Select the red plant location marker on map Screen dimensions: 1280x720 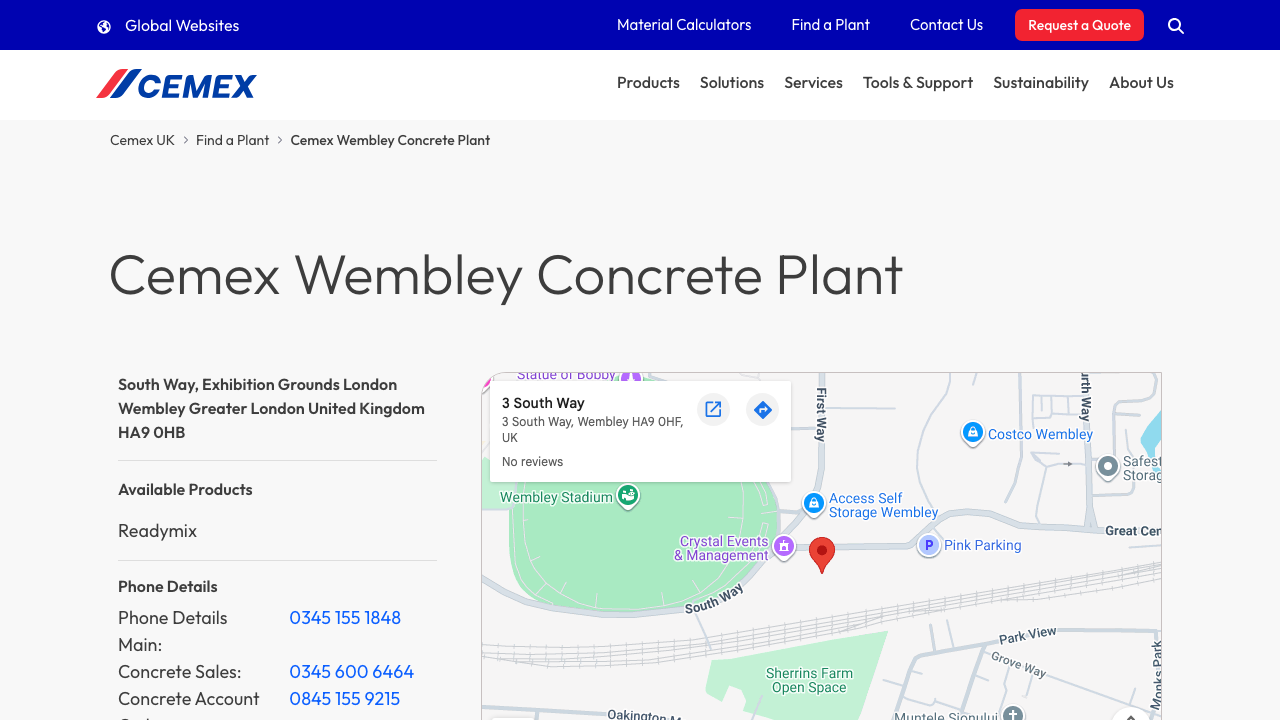[x=822, y=550]
